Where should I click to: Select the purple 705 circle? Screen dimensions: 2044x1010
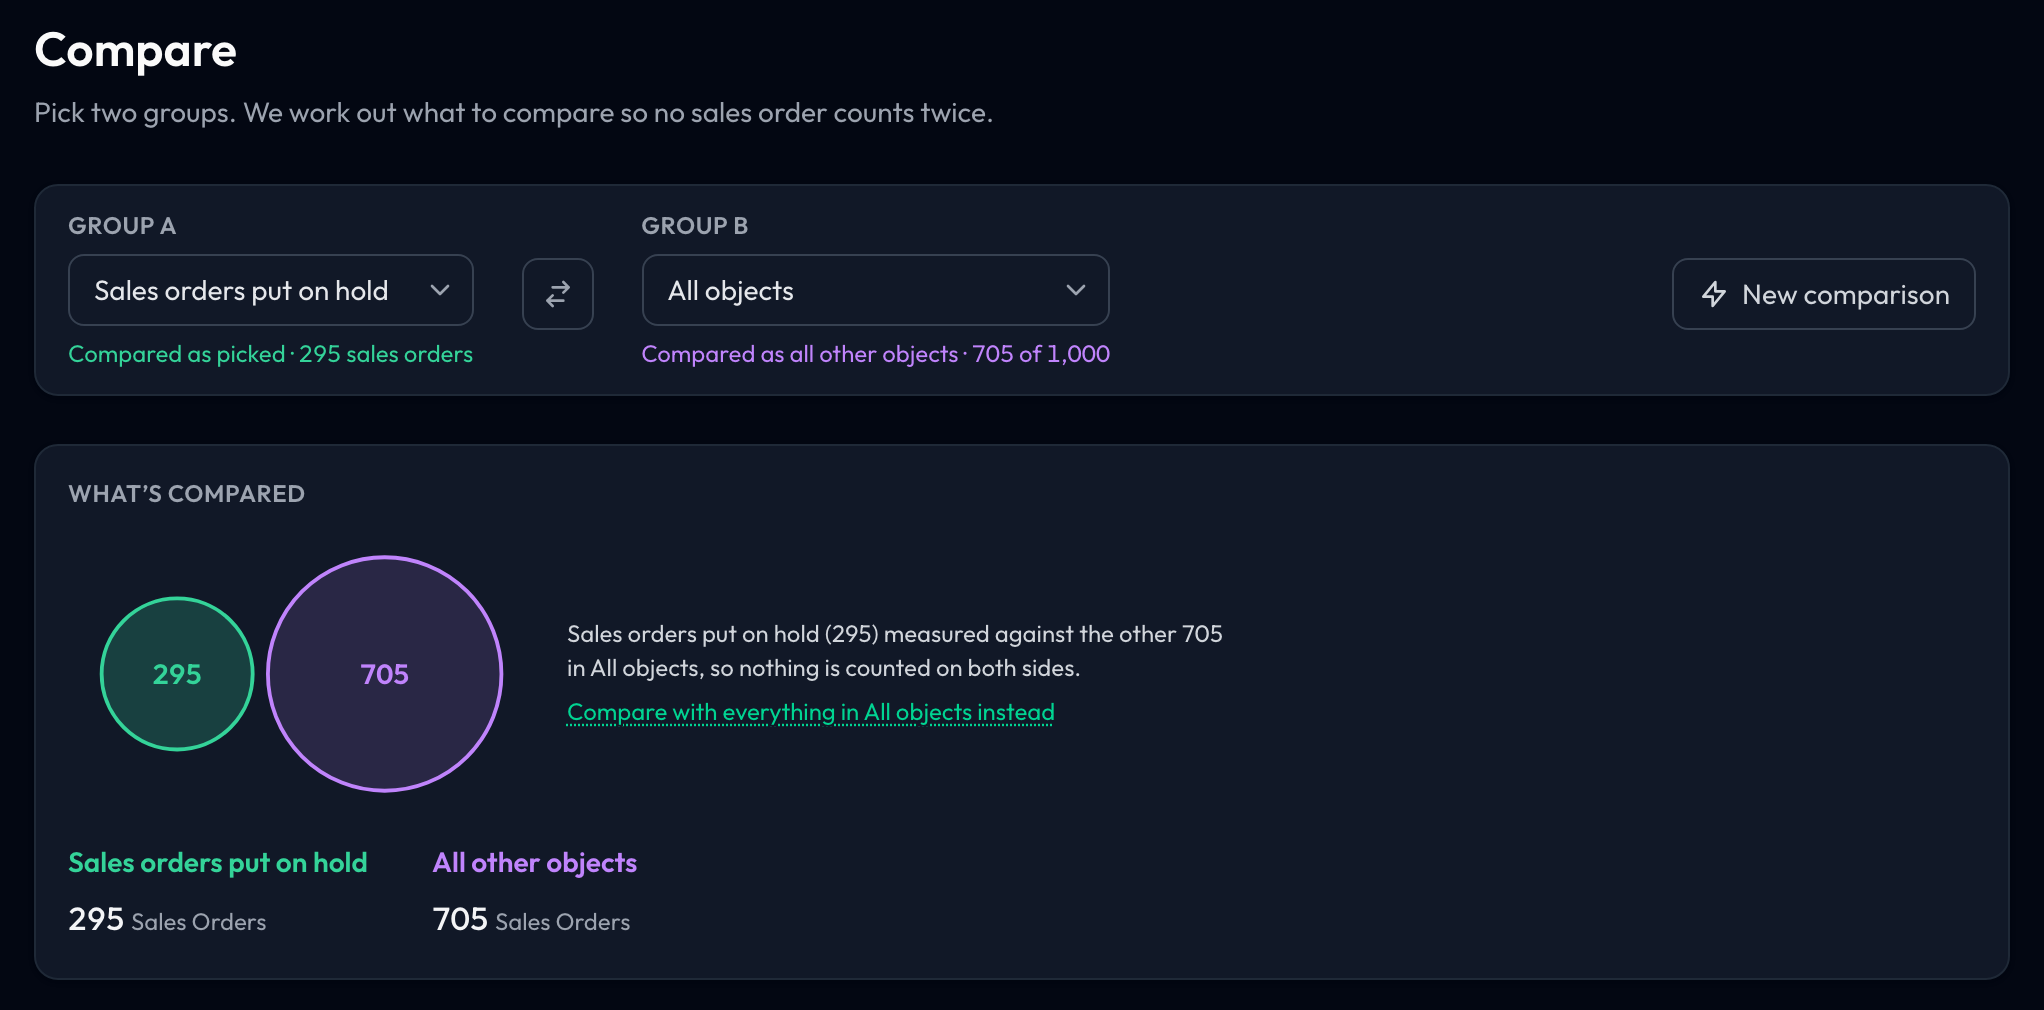(x=385, y=674)
